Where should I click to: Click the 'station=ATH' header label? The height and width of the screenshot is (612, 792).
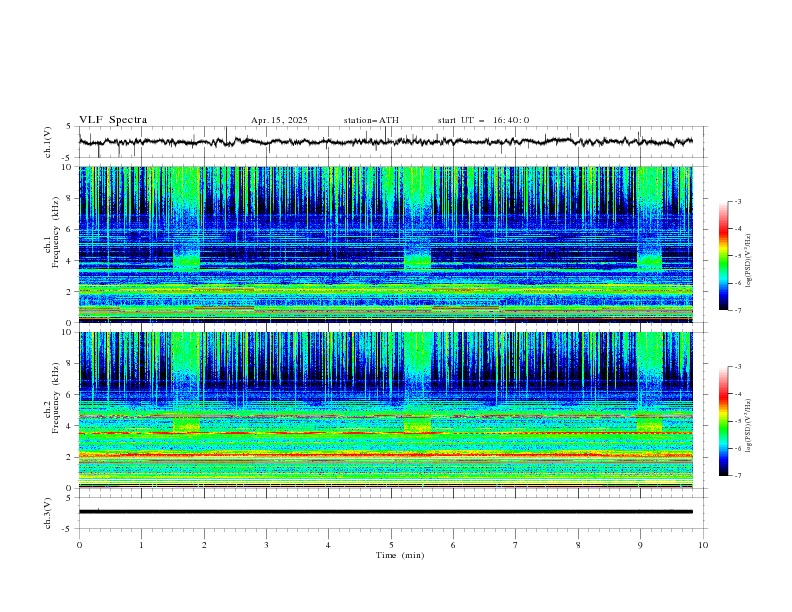[x=371, y=120]
